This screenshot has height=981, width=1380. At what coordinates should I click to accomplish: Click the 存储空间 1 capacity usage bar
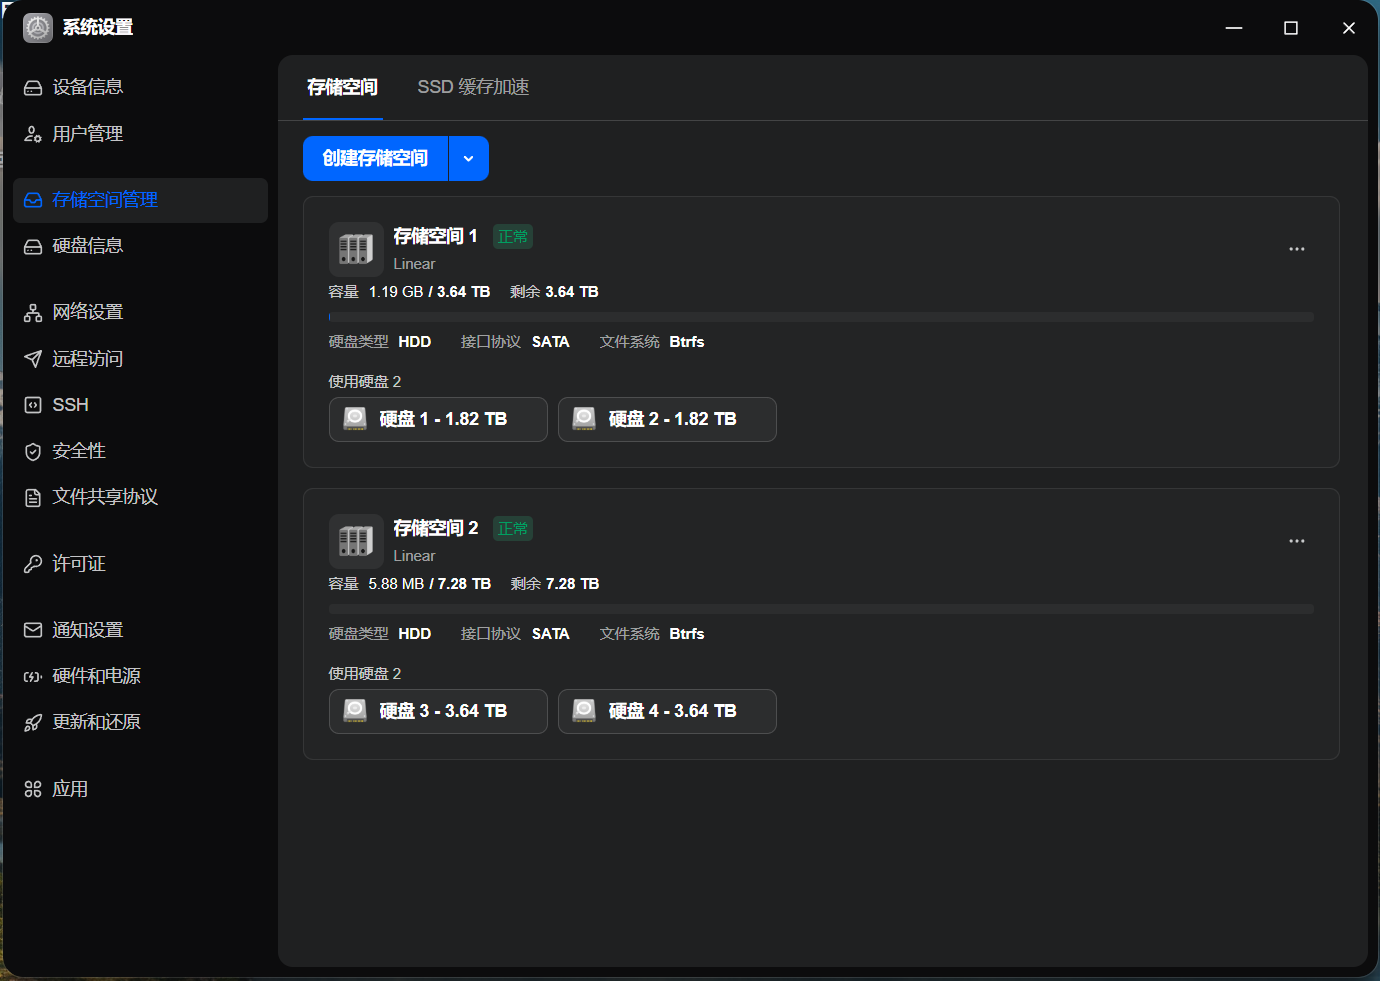pos(821,317)
